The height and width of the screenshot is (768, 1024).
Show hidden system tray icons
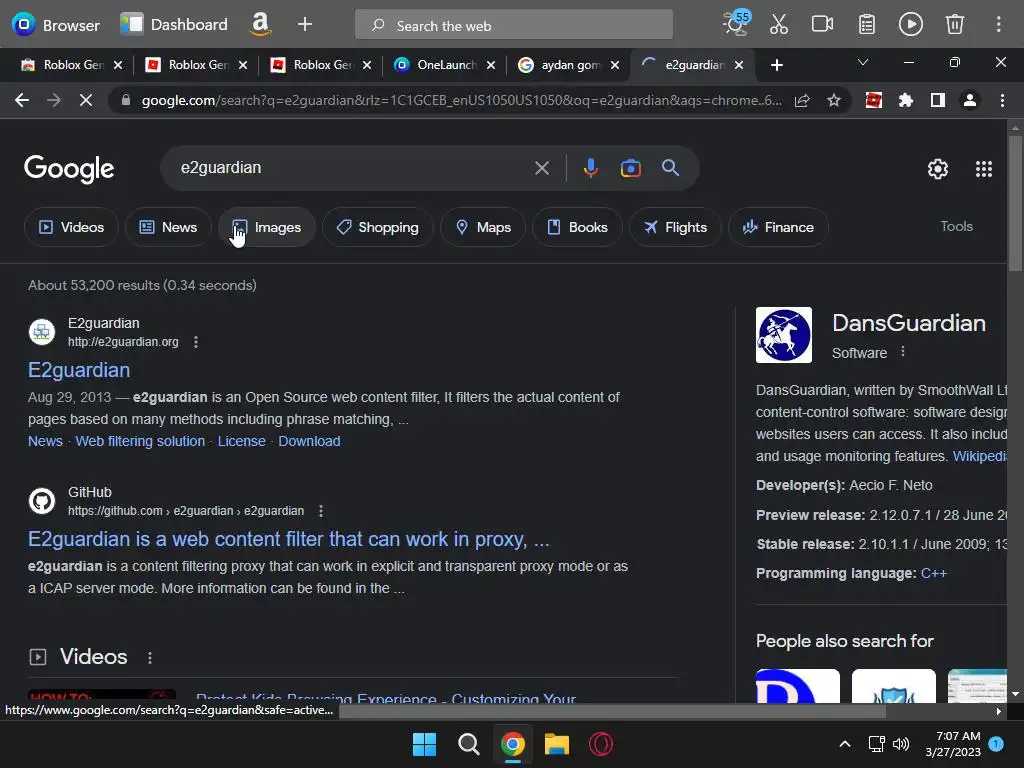(844, 744)
